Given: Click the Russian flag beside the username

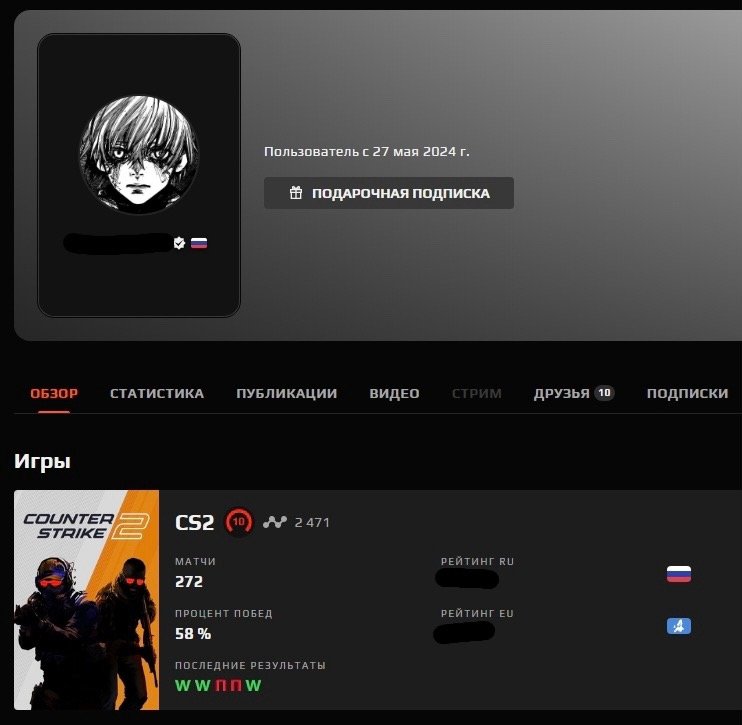Looking at the screenshot, I should pos(199,243).
